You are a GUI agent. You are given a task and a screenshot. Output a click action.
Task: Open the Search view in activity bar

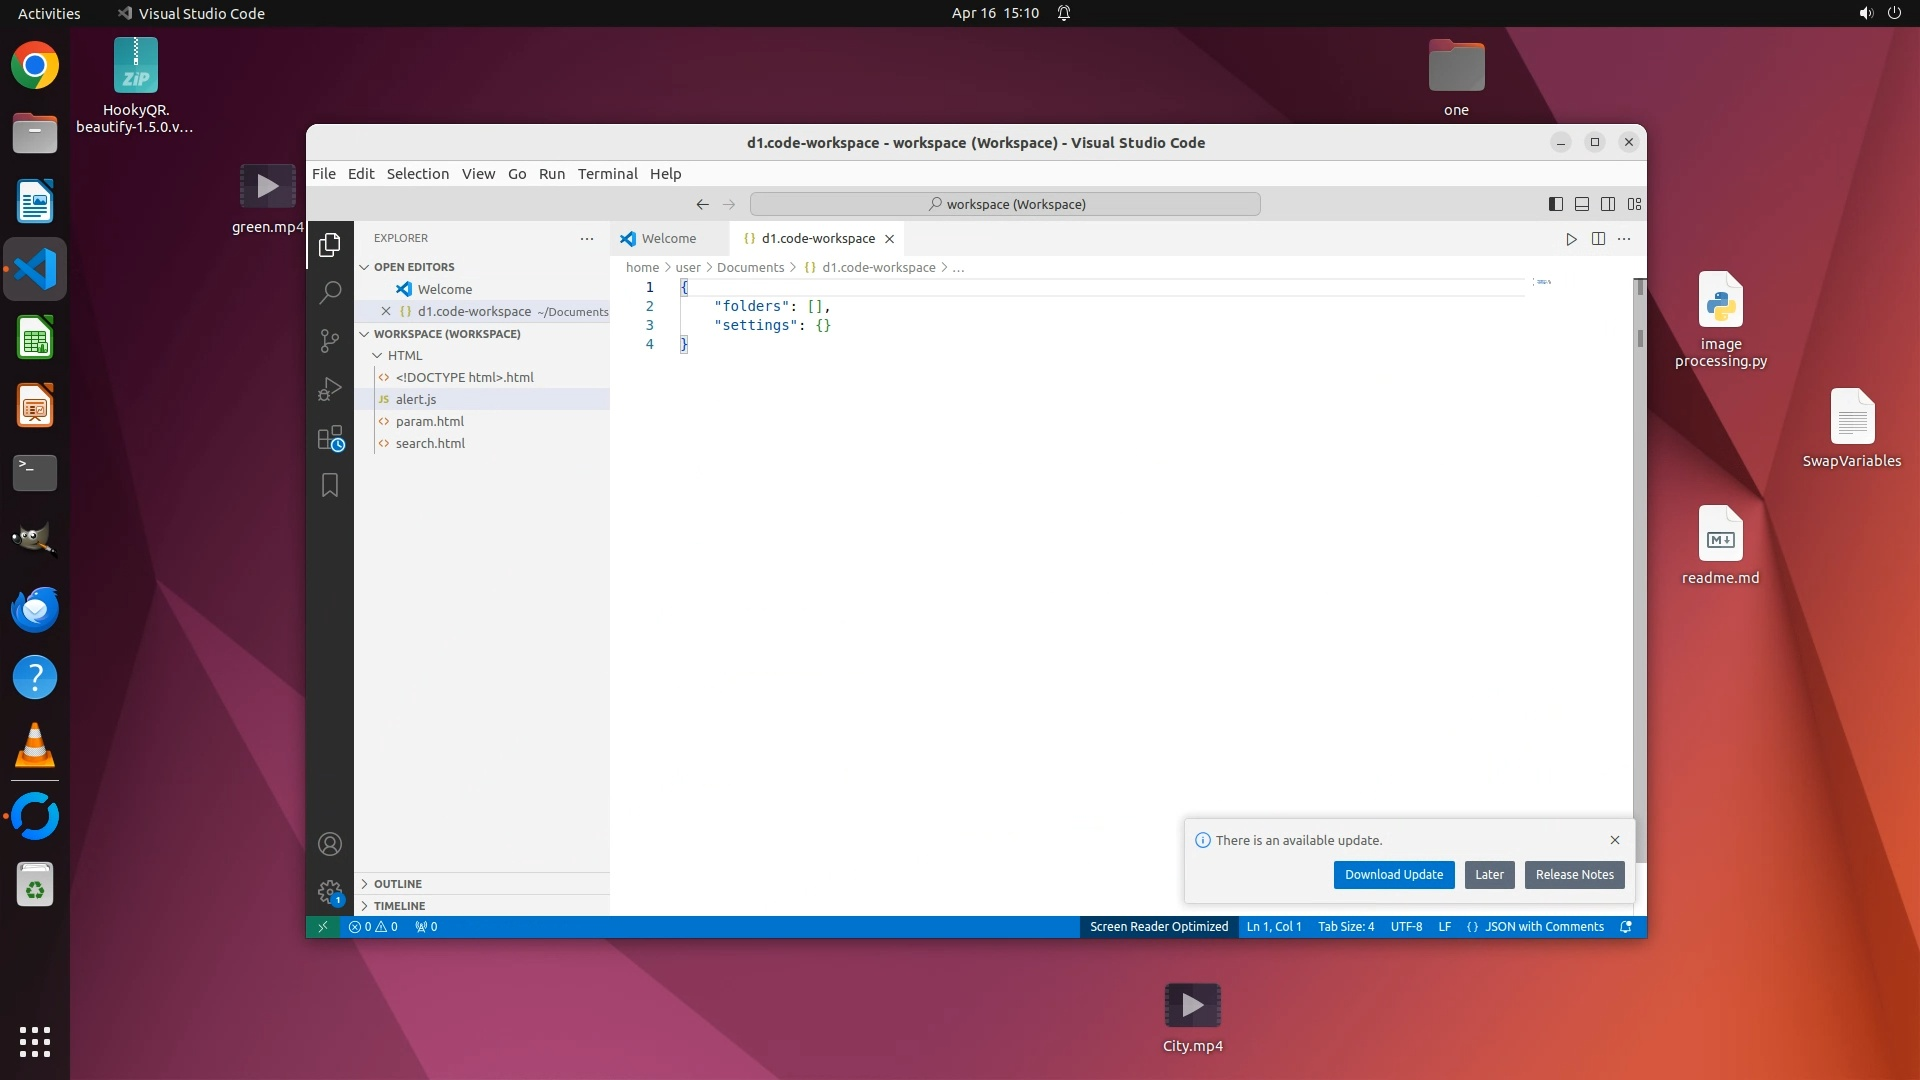coord(329,292)
